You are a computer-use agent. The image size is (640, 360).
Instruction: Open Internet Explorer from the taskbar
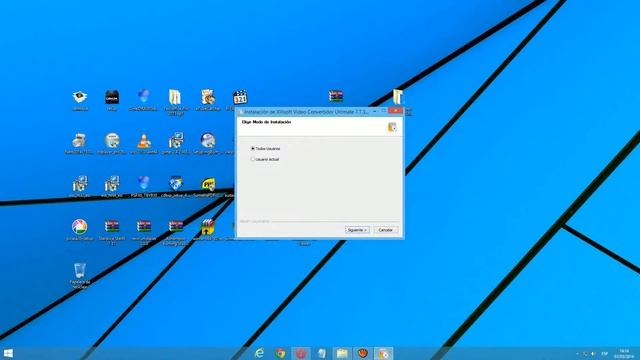[x=259, y=353]
